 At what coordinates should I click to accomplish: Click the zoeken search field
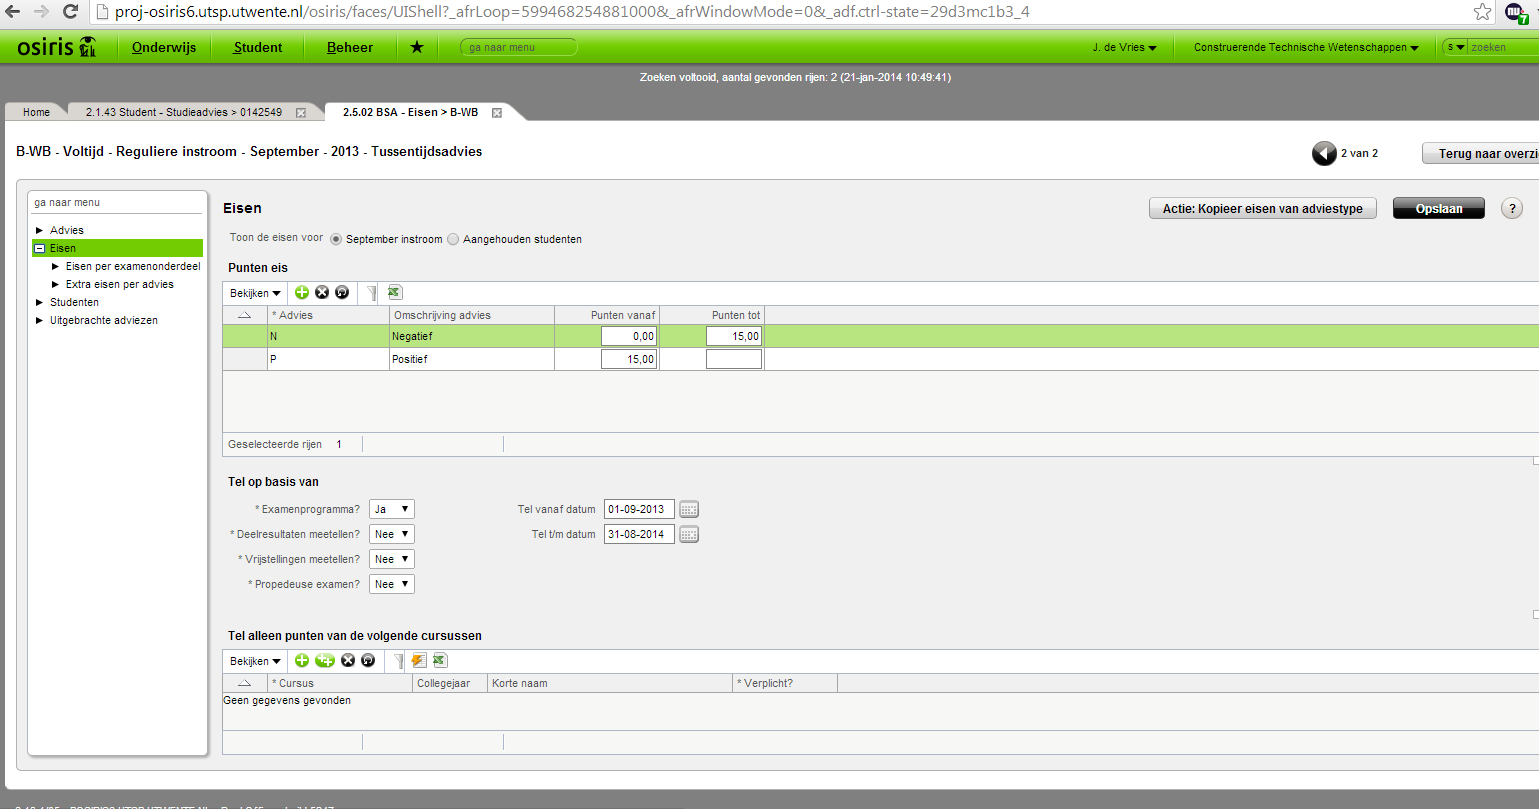[1503, 47]
